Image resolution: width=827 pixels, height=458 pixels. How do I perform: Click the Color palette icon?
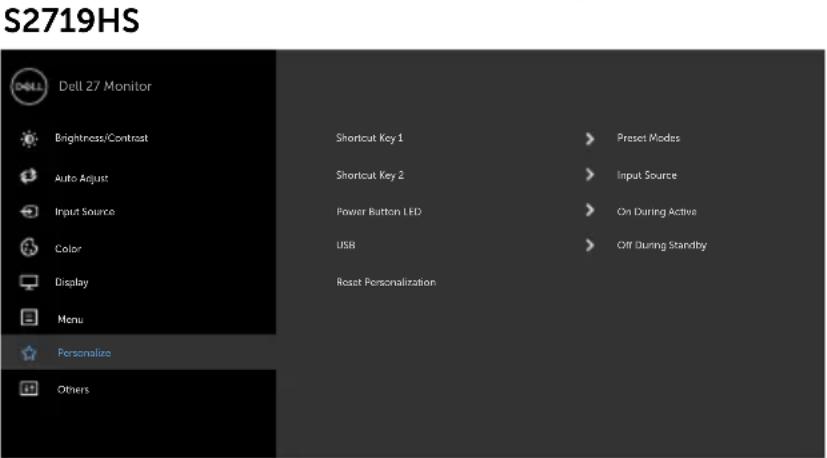[28, 247]
